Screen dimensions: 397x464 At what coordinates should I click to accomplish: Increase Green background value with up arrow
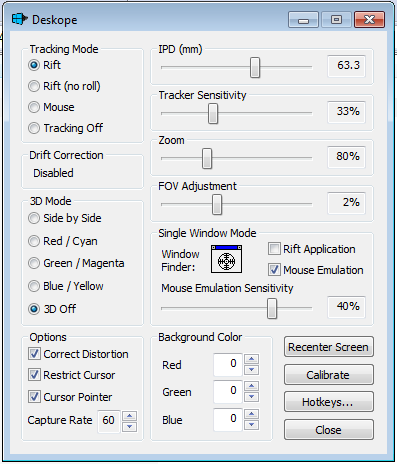pos(252,386)
